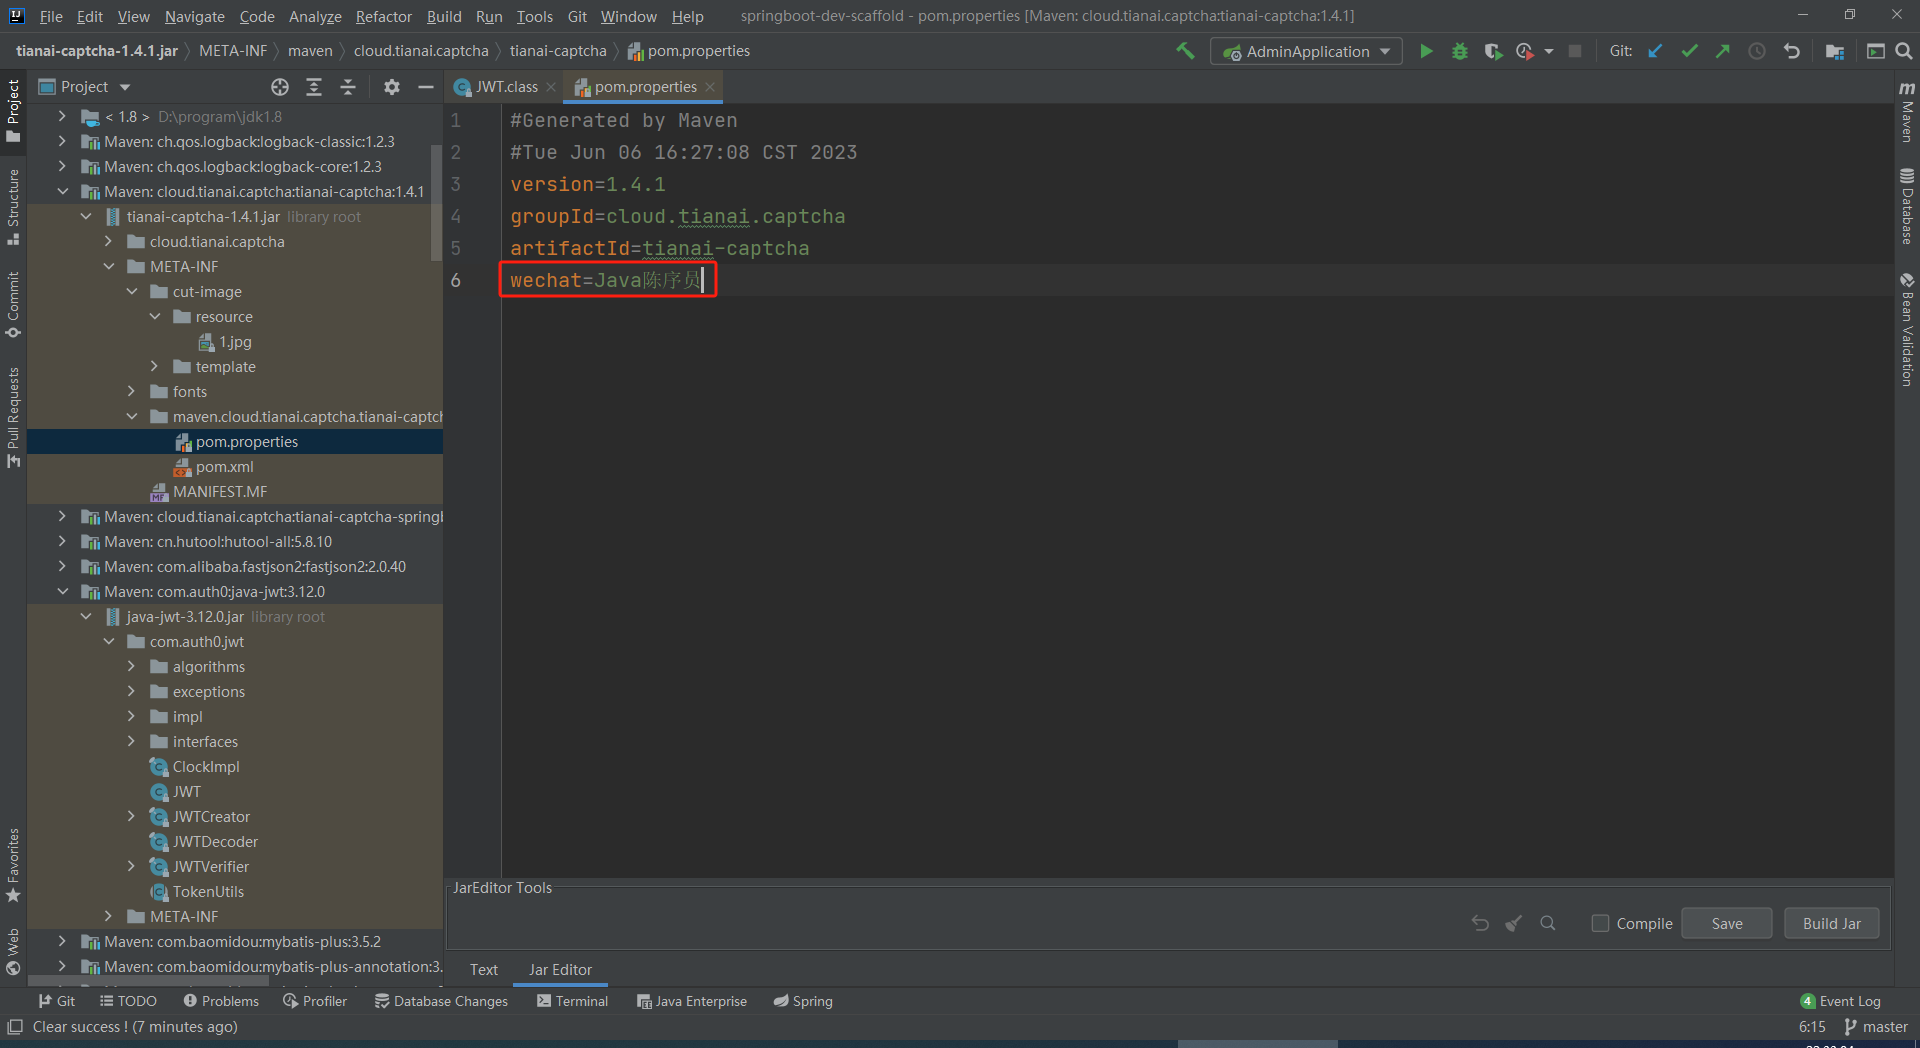Open the Refactor menu

coord(383,16)
